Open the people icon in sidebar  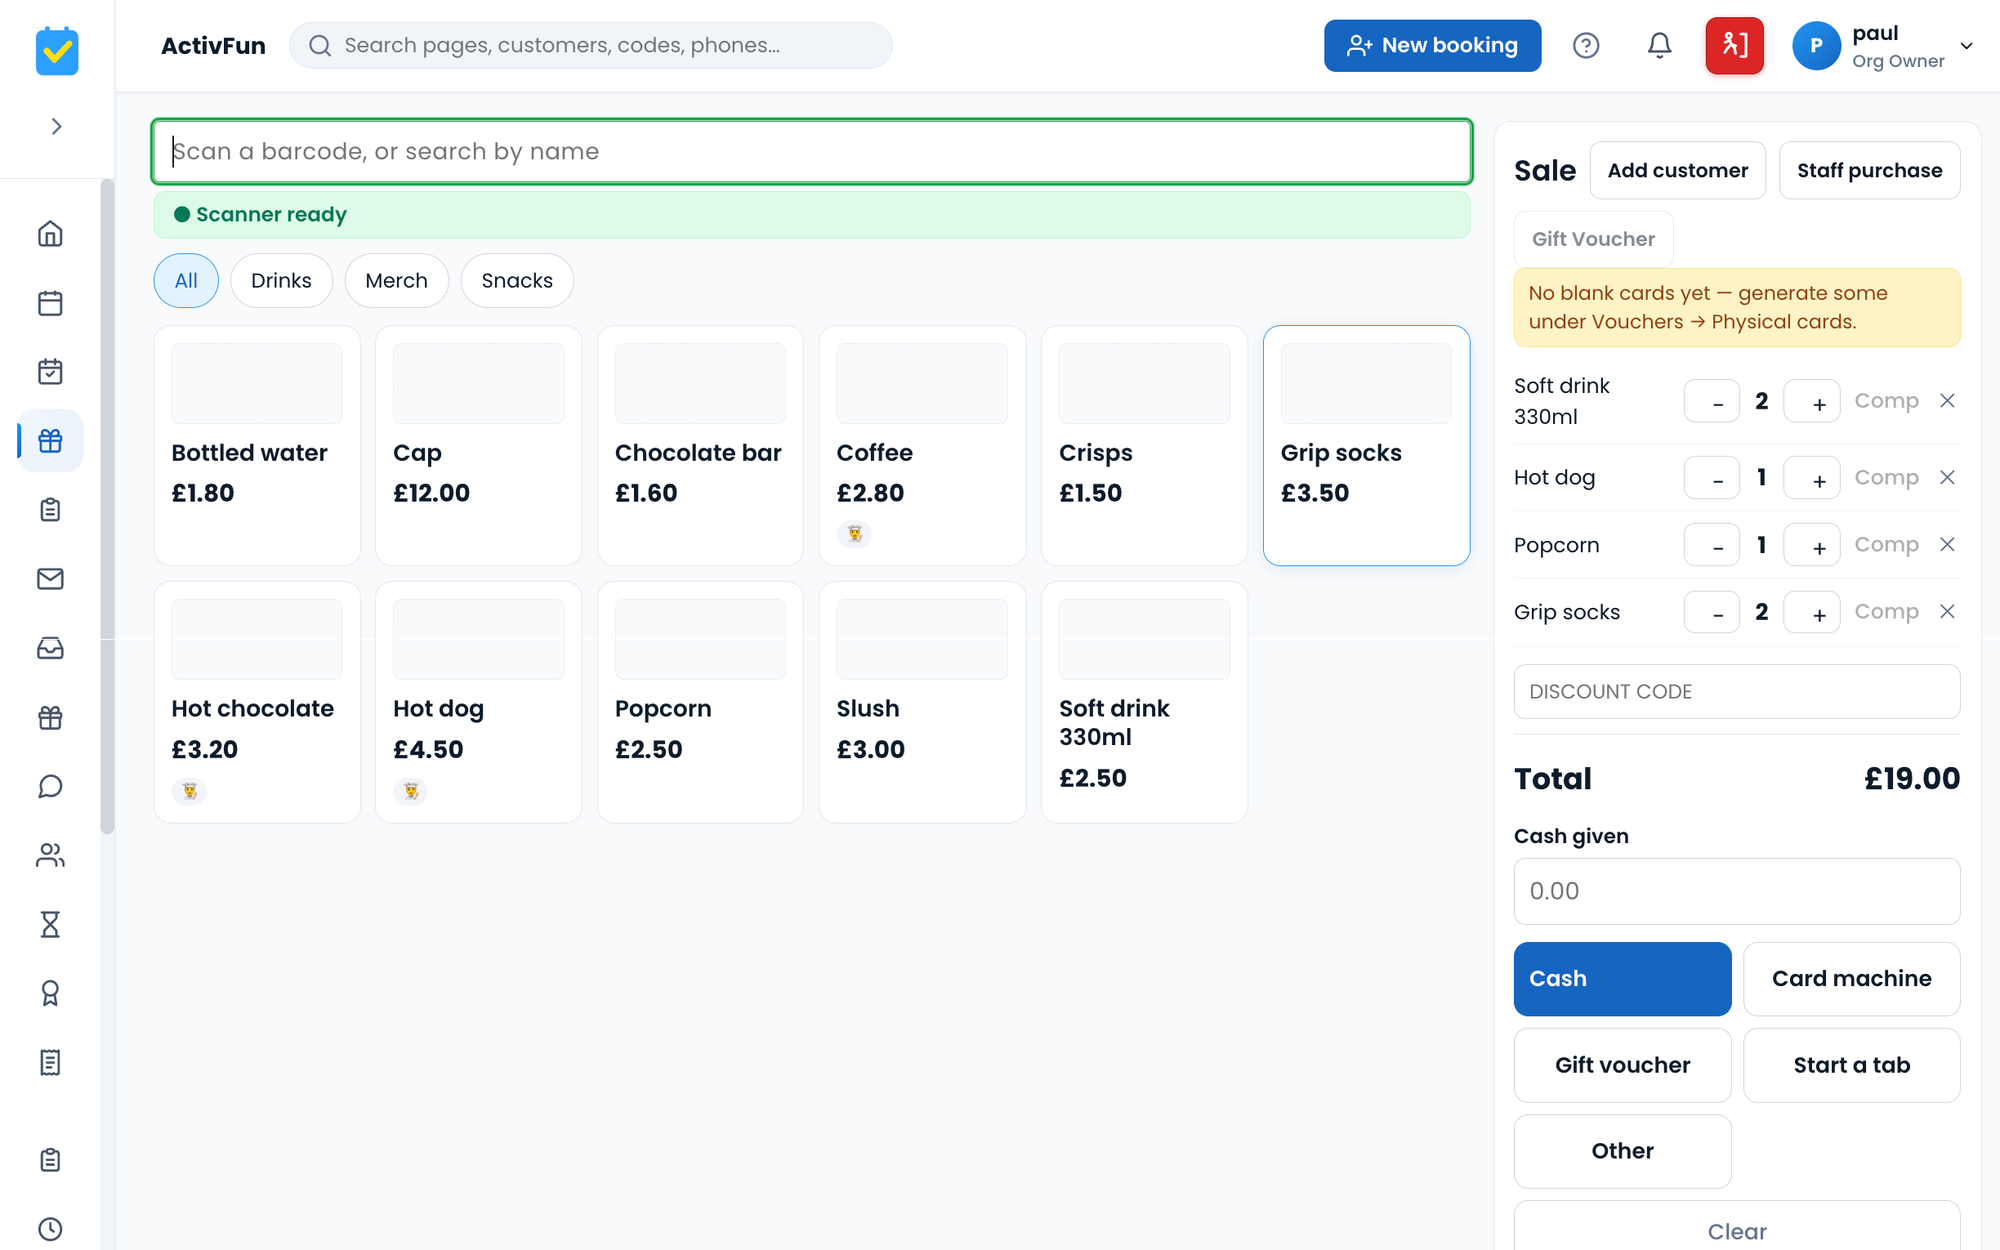pos(50,855)
